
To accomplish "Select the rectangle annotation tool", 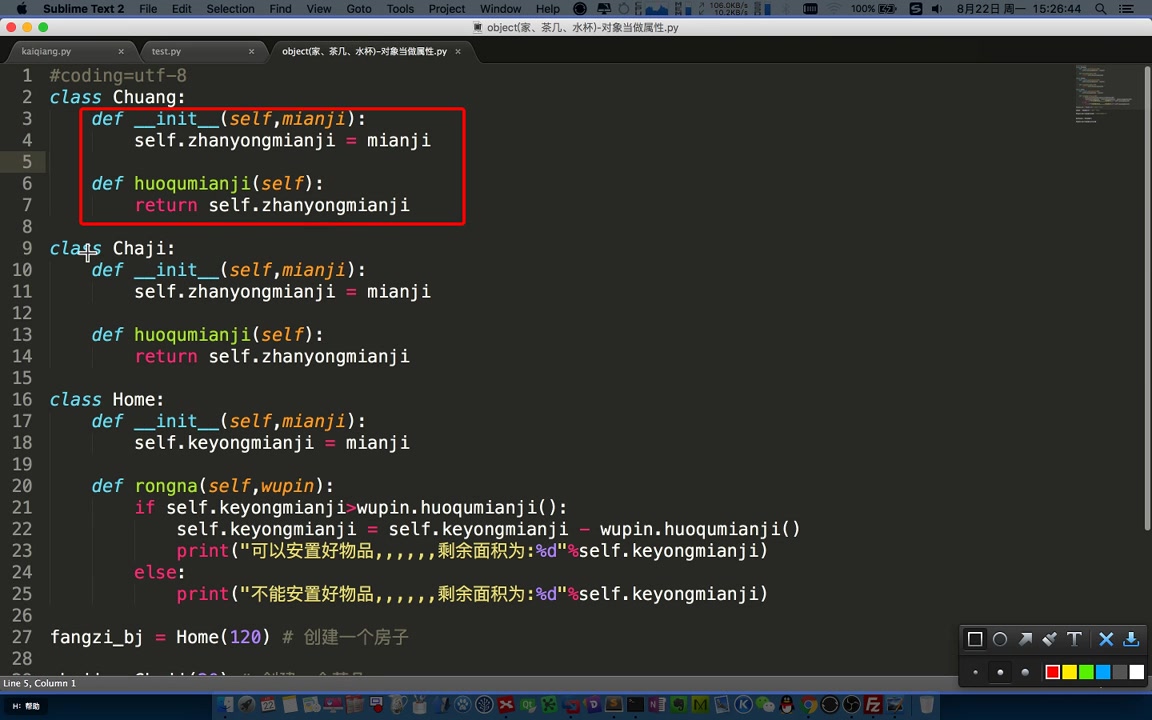I will click(974, 639).
